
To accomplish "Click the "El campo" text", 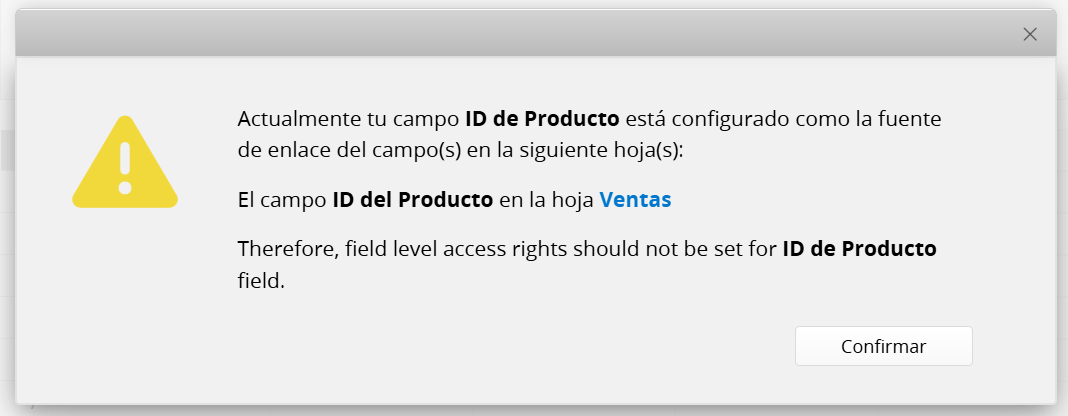I will point(282,200).
